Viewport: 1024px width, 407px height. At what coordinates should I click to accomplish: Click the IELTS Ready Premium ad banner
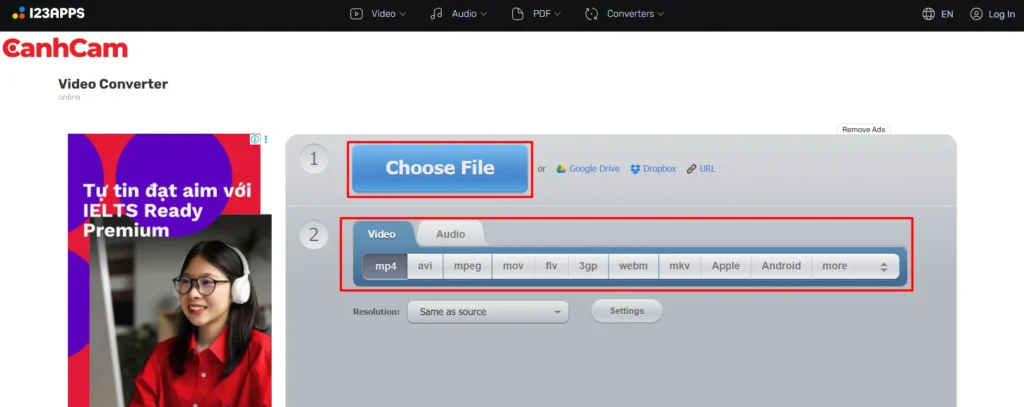[168, 270]
